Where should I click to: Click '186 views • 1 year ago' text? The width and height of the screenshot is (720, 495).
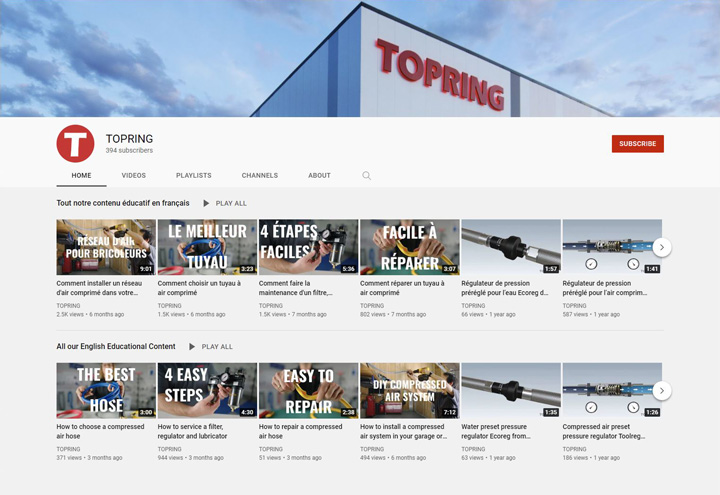click(x=591, y=458)
